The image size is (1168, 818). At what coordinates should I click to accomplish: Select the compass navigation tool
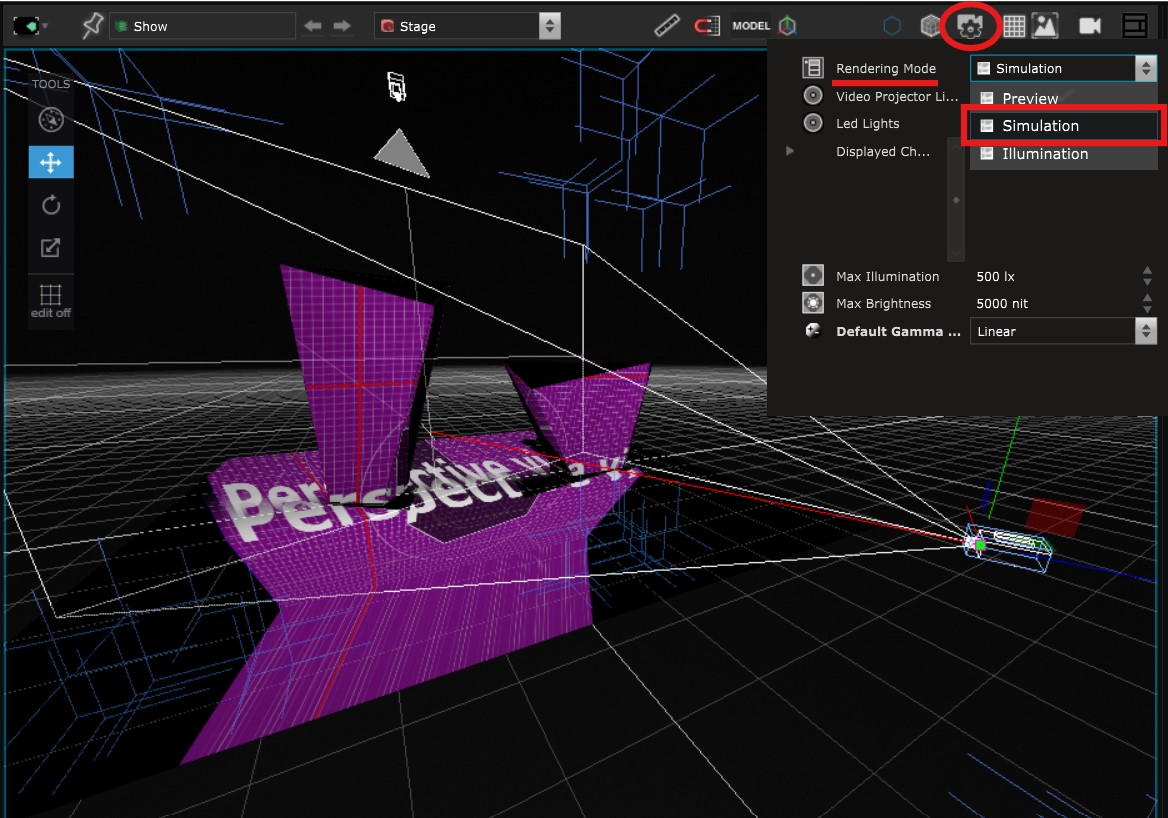(x=50, y=120)
